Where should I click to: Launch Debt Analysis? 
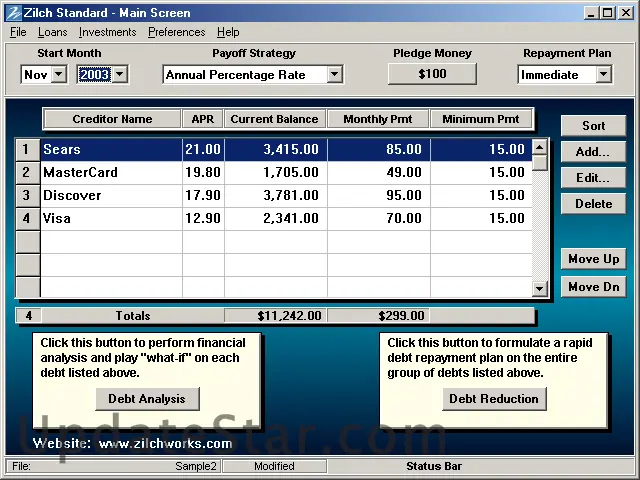point(147,399)
